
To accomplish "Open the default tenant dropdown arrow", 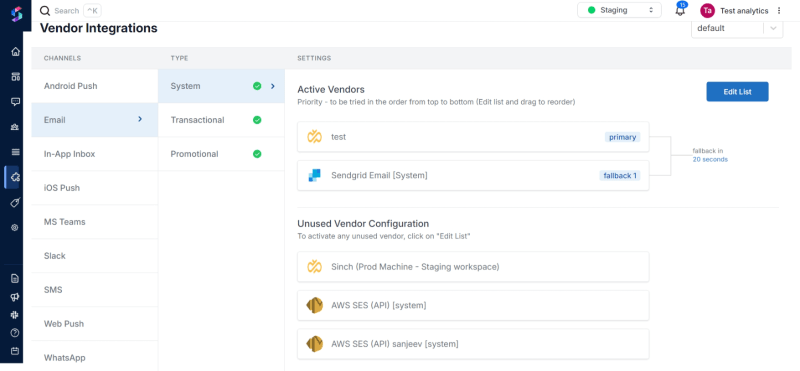I will click(x=773, y=28).
